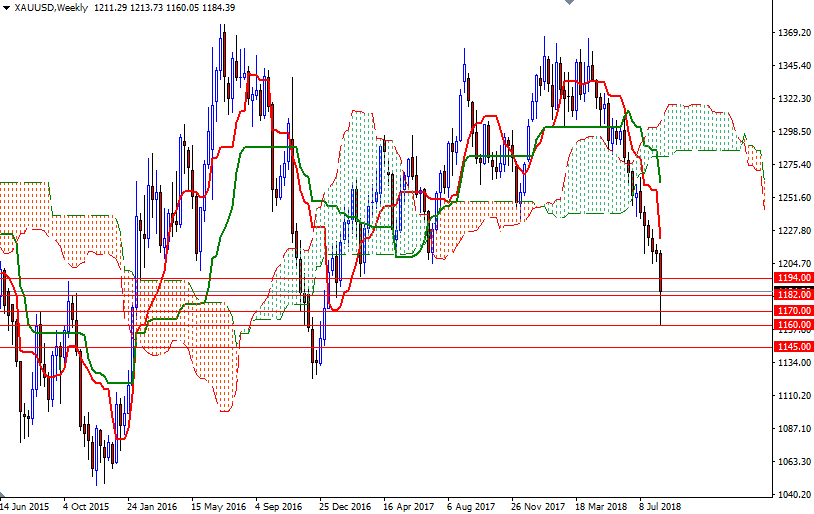Click the 1040.20 label on price scale

coord(792,494)
